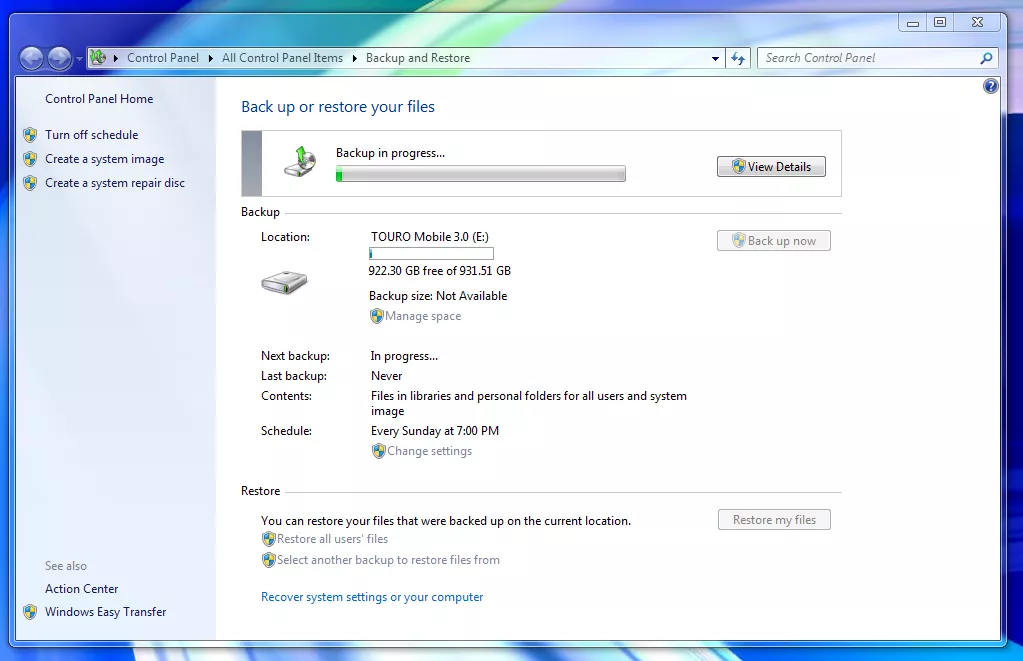Select All Control Panel Items breadcrumb
This screenshot has width=1023, height=661.
click(282, 58)
